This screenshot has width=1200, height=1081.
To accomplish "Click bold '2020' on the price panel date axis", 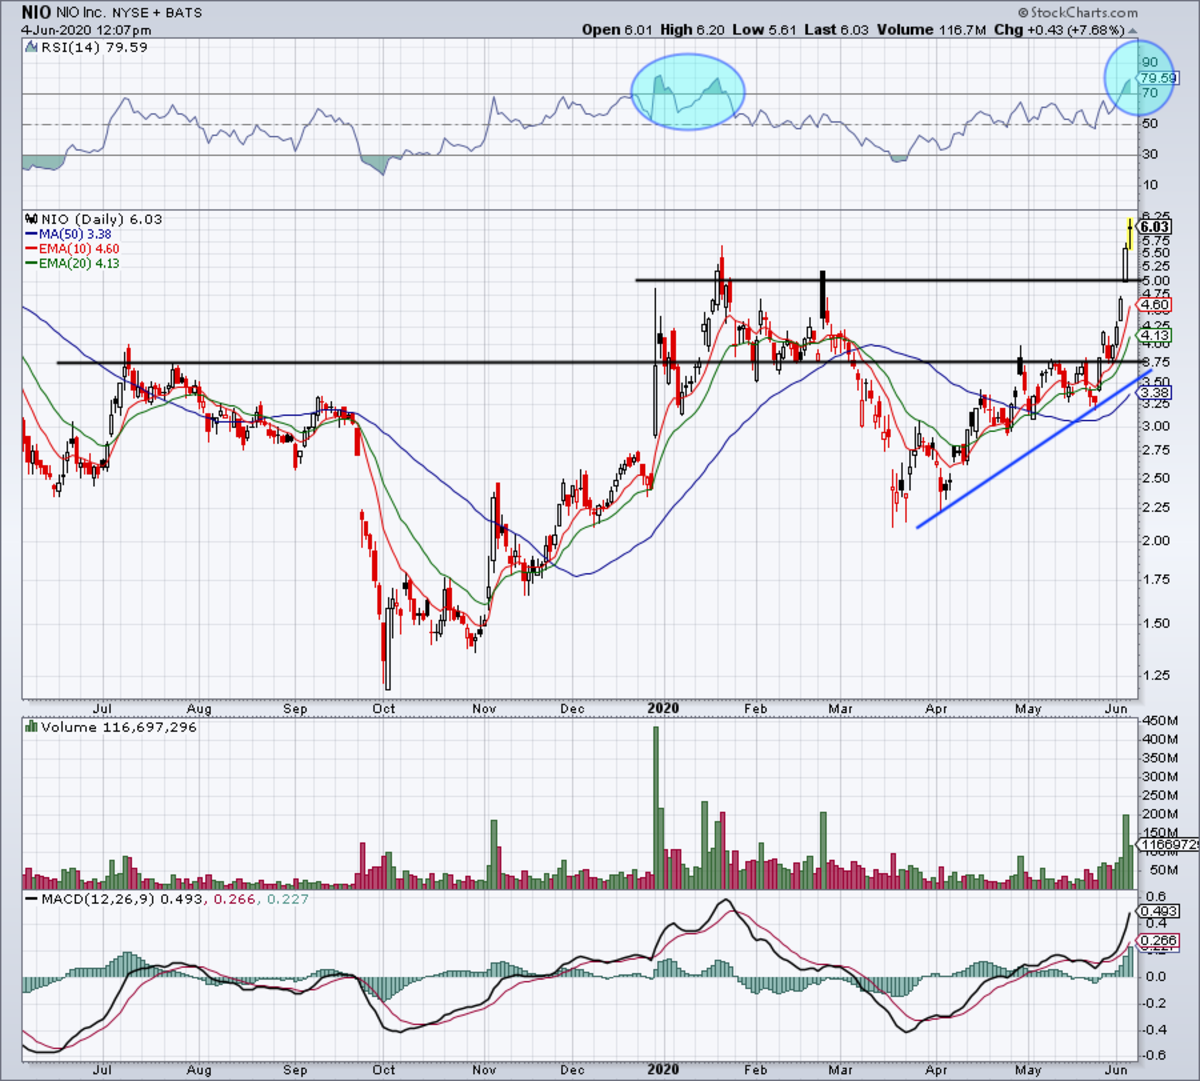I will 663,708.
